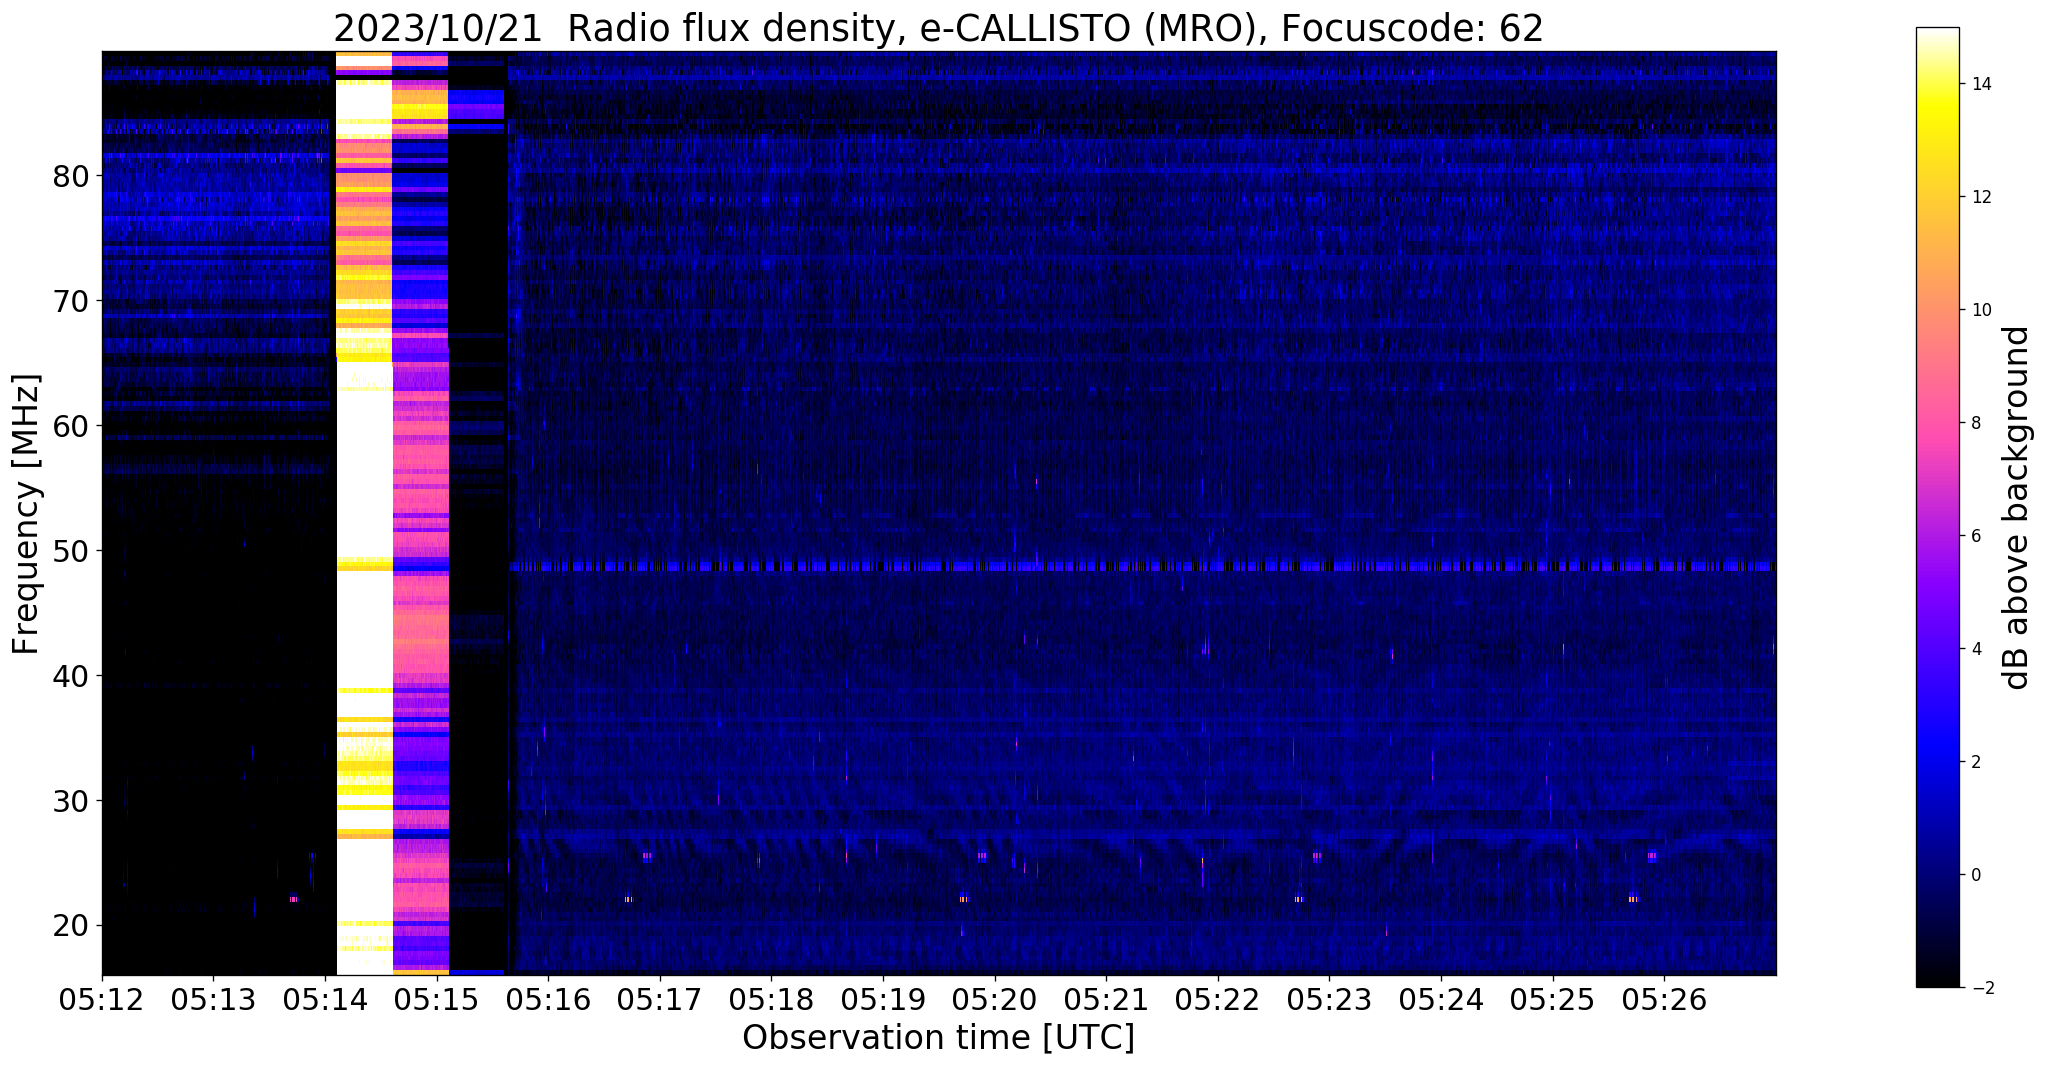
Task: Click the y-axis tick label 70
Action: click(x=70, y=302)
